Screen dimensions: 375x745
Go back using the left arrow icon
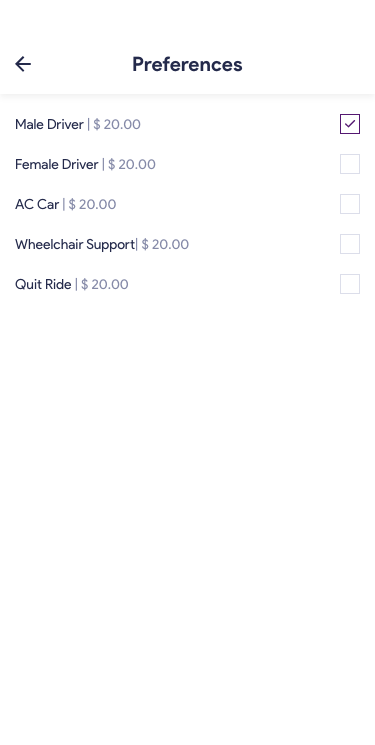[x=23, y=64]
